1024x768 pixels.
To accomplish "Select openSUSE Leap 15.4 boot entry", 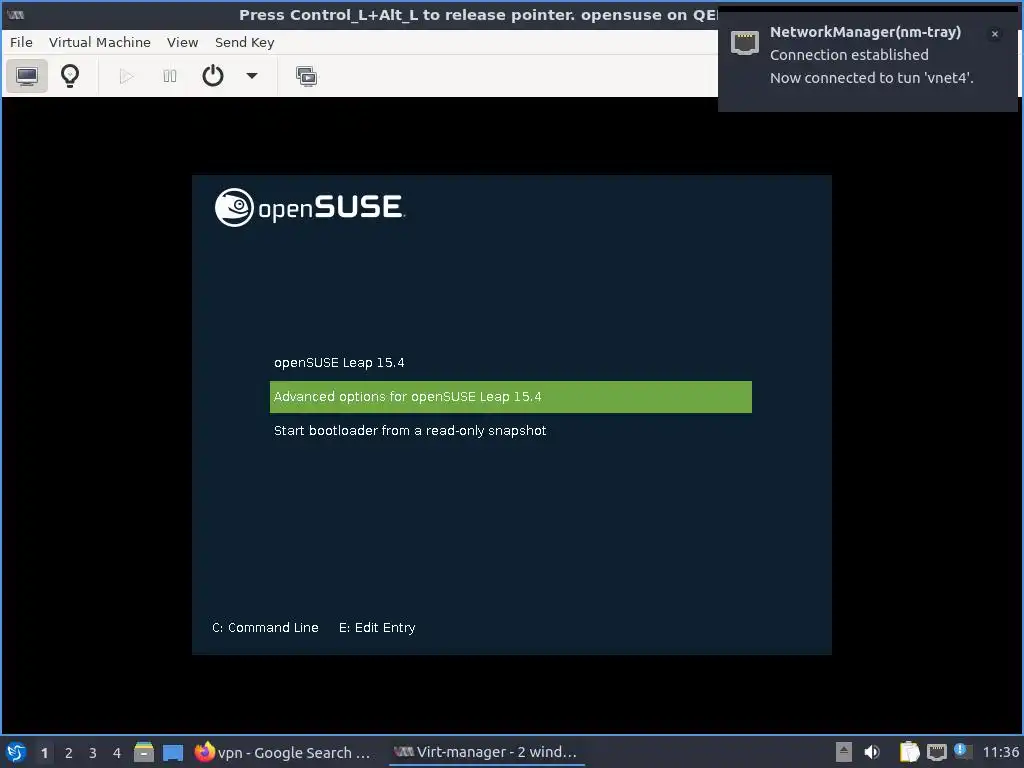I will pyautogui.click(x=511, y=362).
